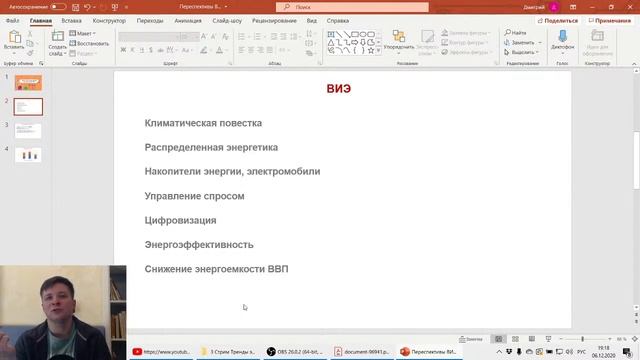Switch to slide sorter view icon
This screenshot has height=360, width=640.
tap(516, 339)
